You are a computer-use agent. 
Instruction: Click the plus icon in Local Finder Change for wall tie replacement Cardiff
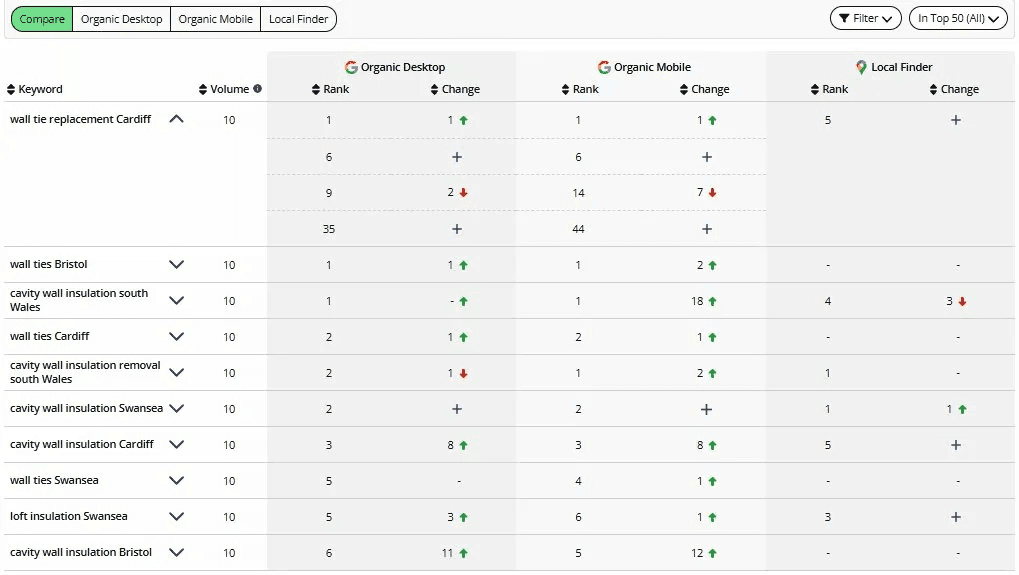tap(955, 120)
